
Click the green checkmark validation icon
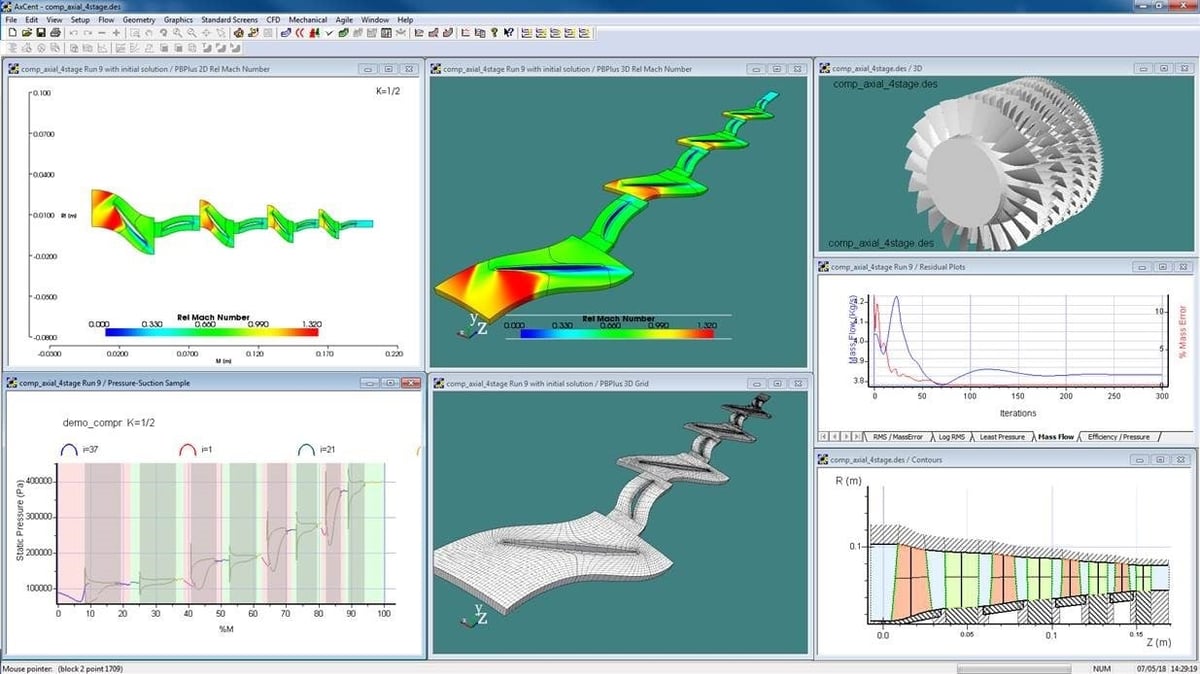pos(328,35)
